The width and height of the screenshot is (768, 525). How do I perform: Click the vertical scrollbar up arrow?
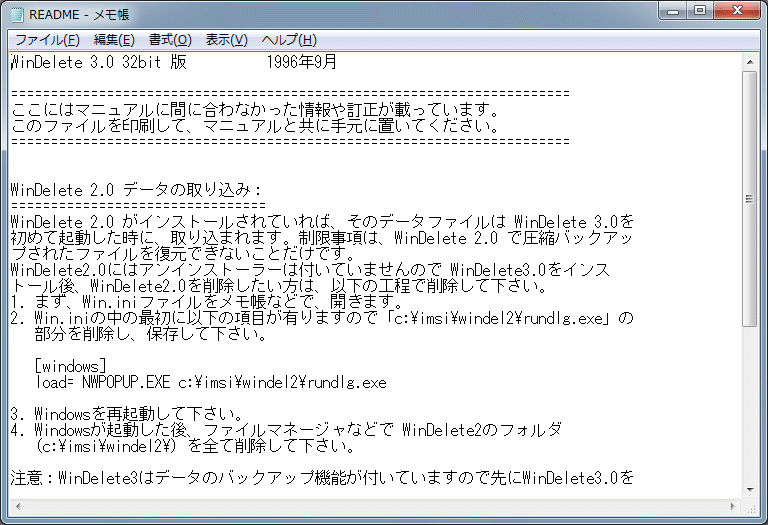point(750,62)
